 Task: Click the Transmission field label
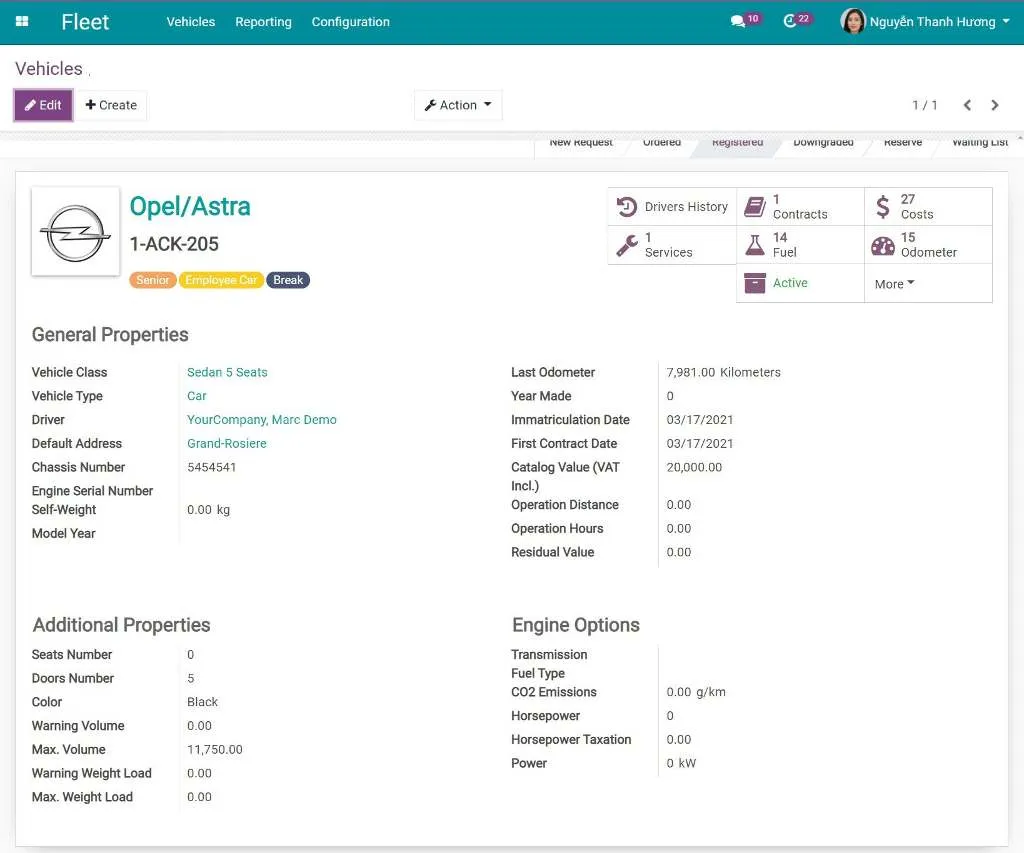[x=549, y=654]
